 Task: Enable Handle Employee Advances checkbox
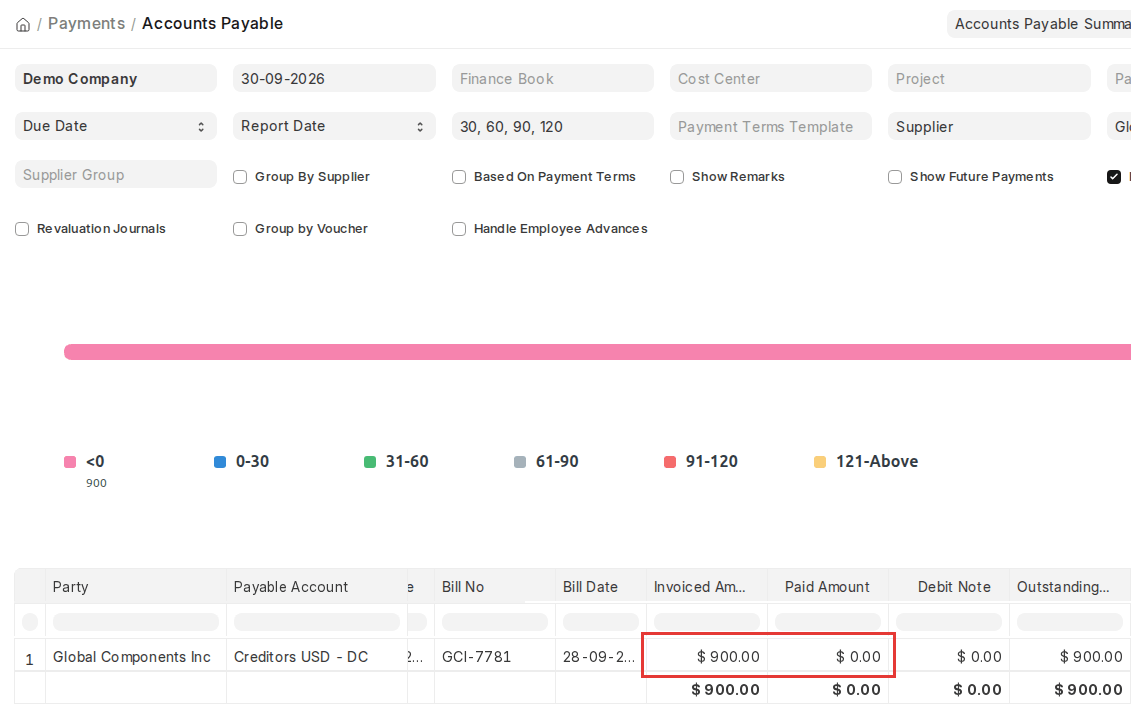point(459,229)
